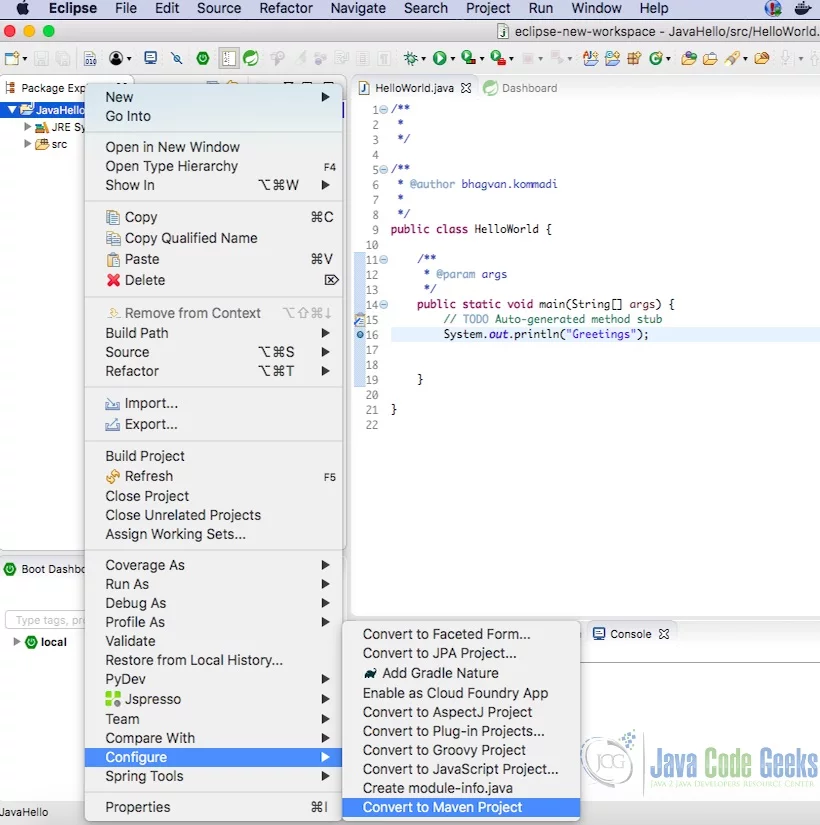Click the New Java Package toolbar icon
The image size is (820, 825).
point(634,58)
